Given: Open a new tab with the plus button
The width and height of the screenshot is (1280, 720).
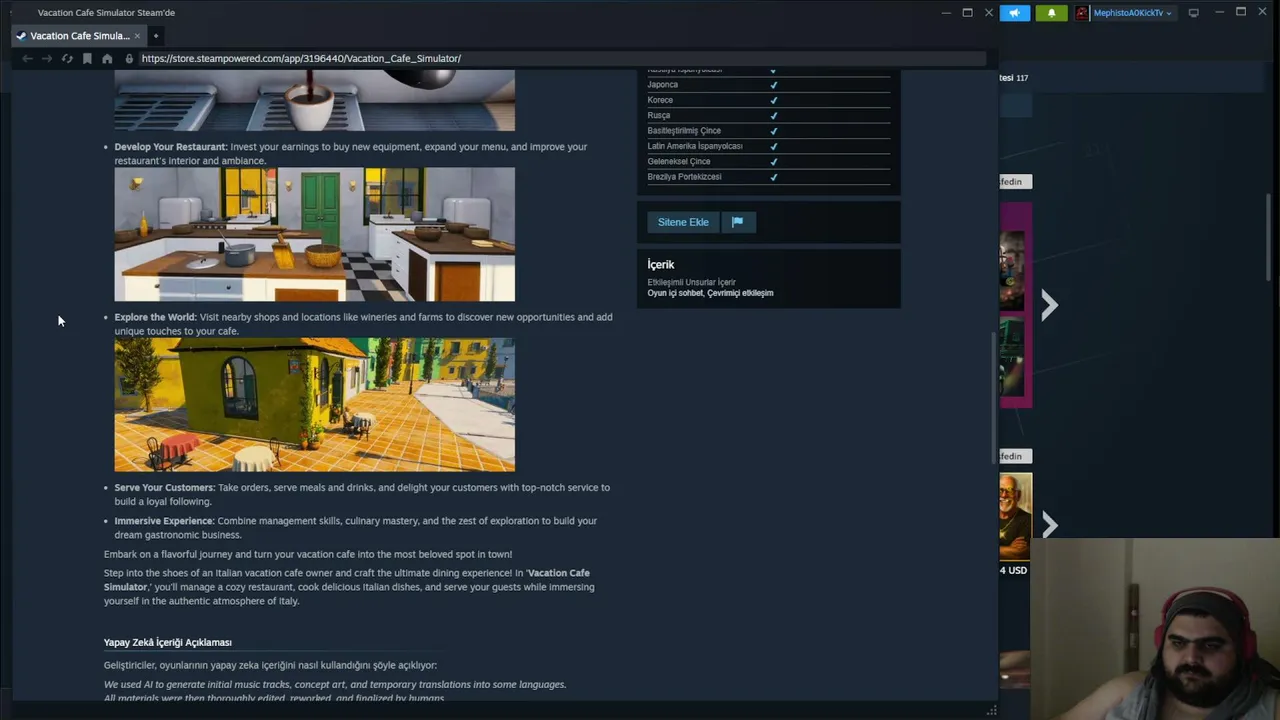Looking at the screenshot, I should 155,36.
